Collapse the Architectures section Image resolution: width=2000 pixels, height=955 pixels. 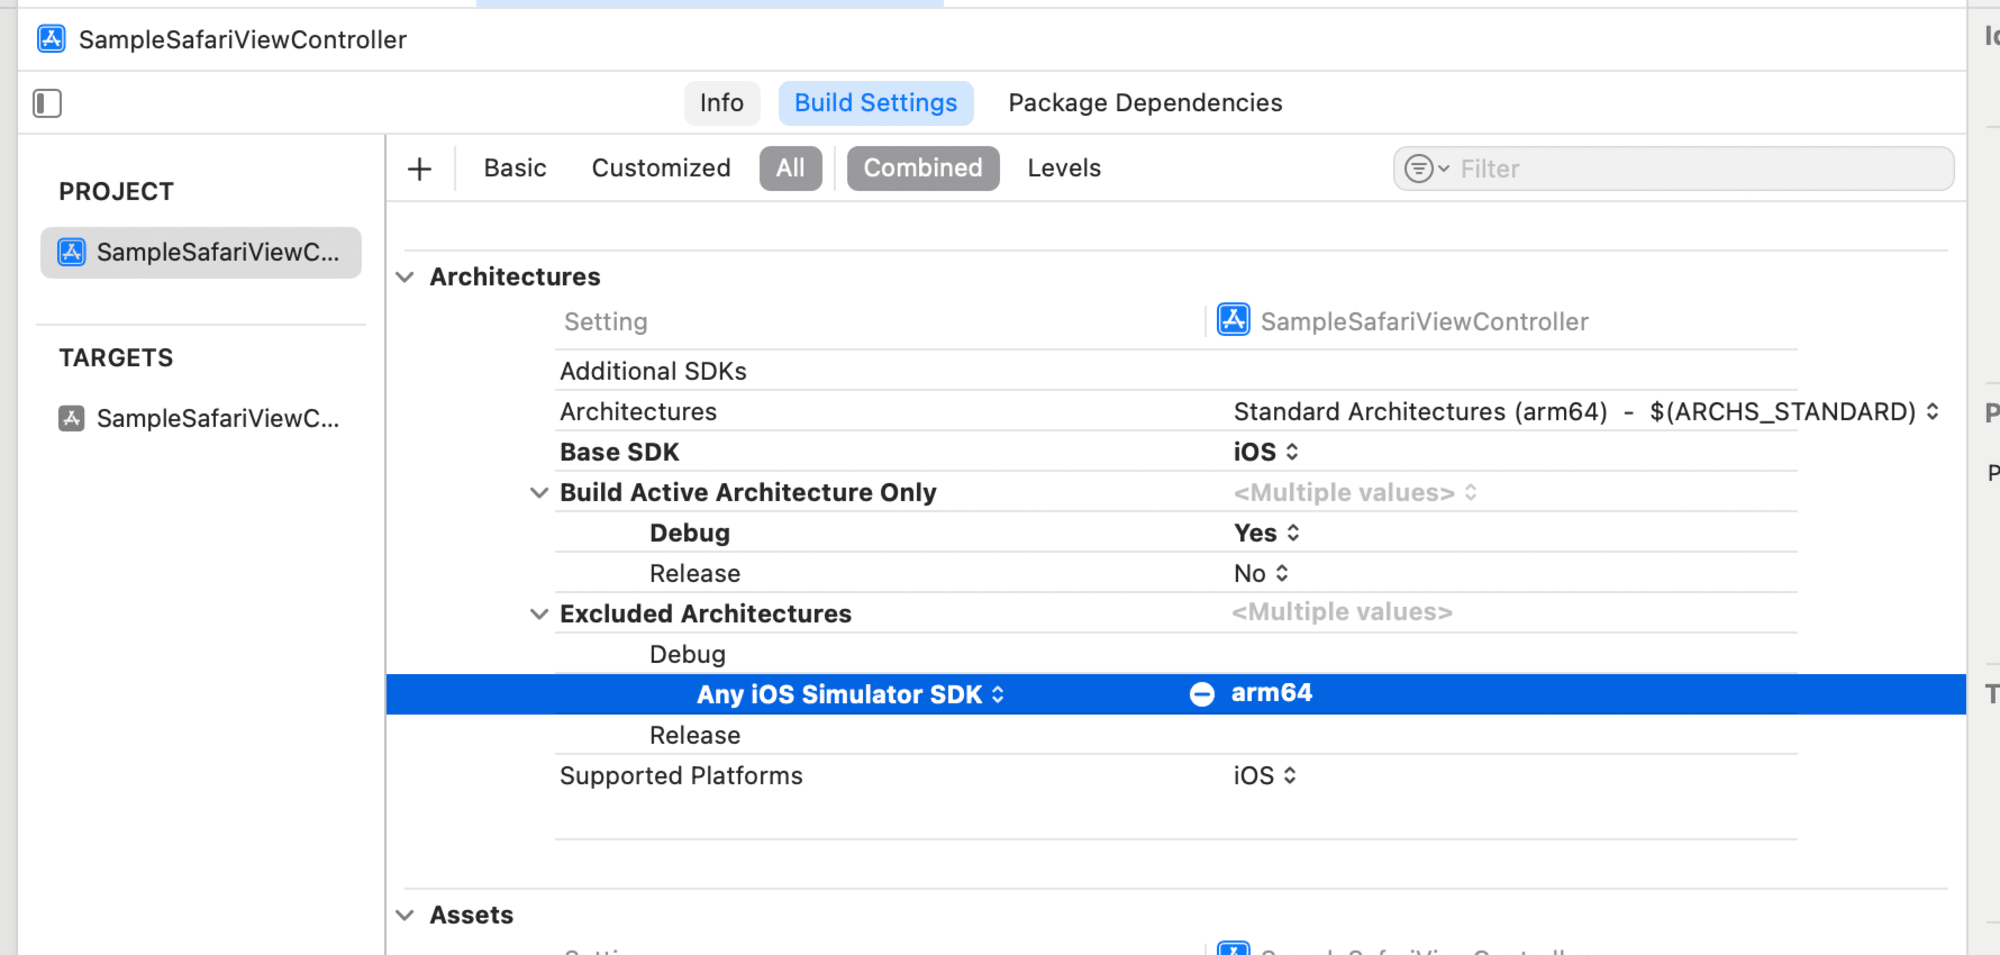[x=405, y=277]
